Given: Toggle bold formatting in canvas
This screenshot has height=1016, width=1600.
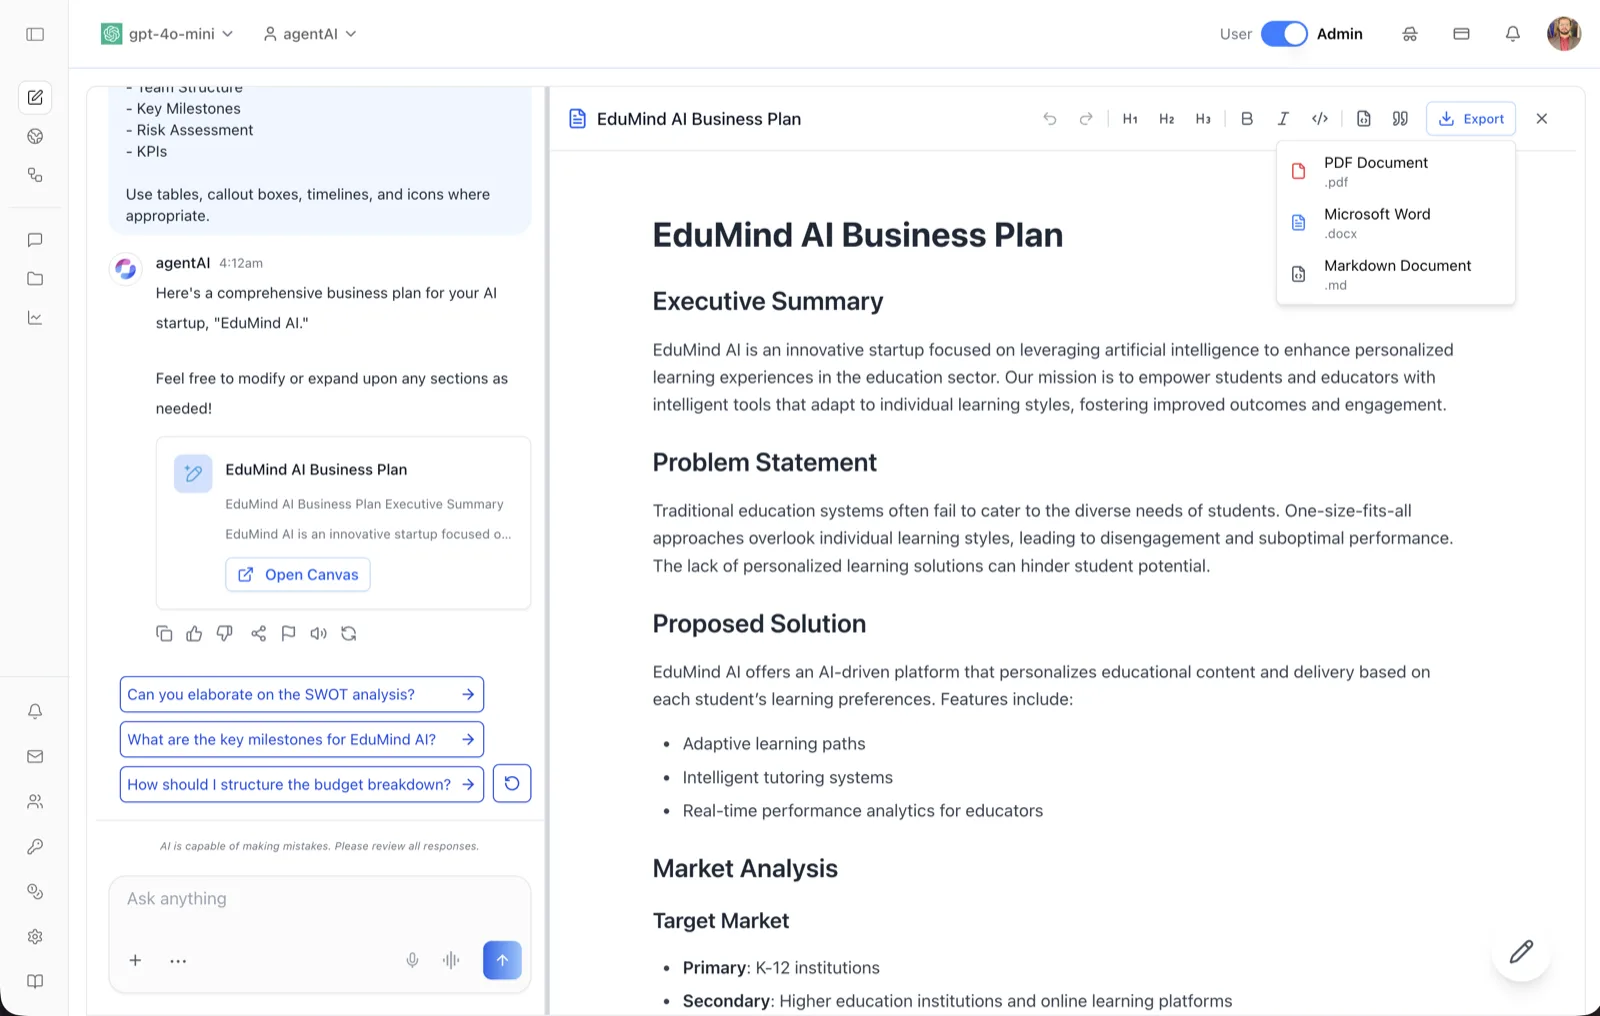Looking at the screenshot, I should pyautogui.click(x=1247, y=119).
